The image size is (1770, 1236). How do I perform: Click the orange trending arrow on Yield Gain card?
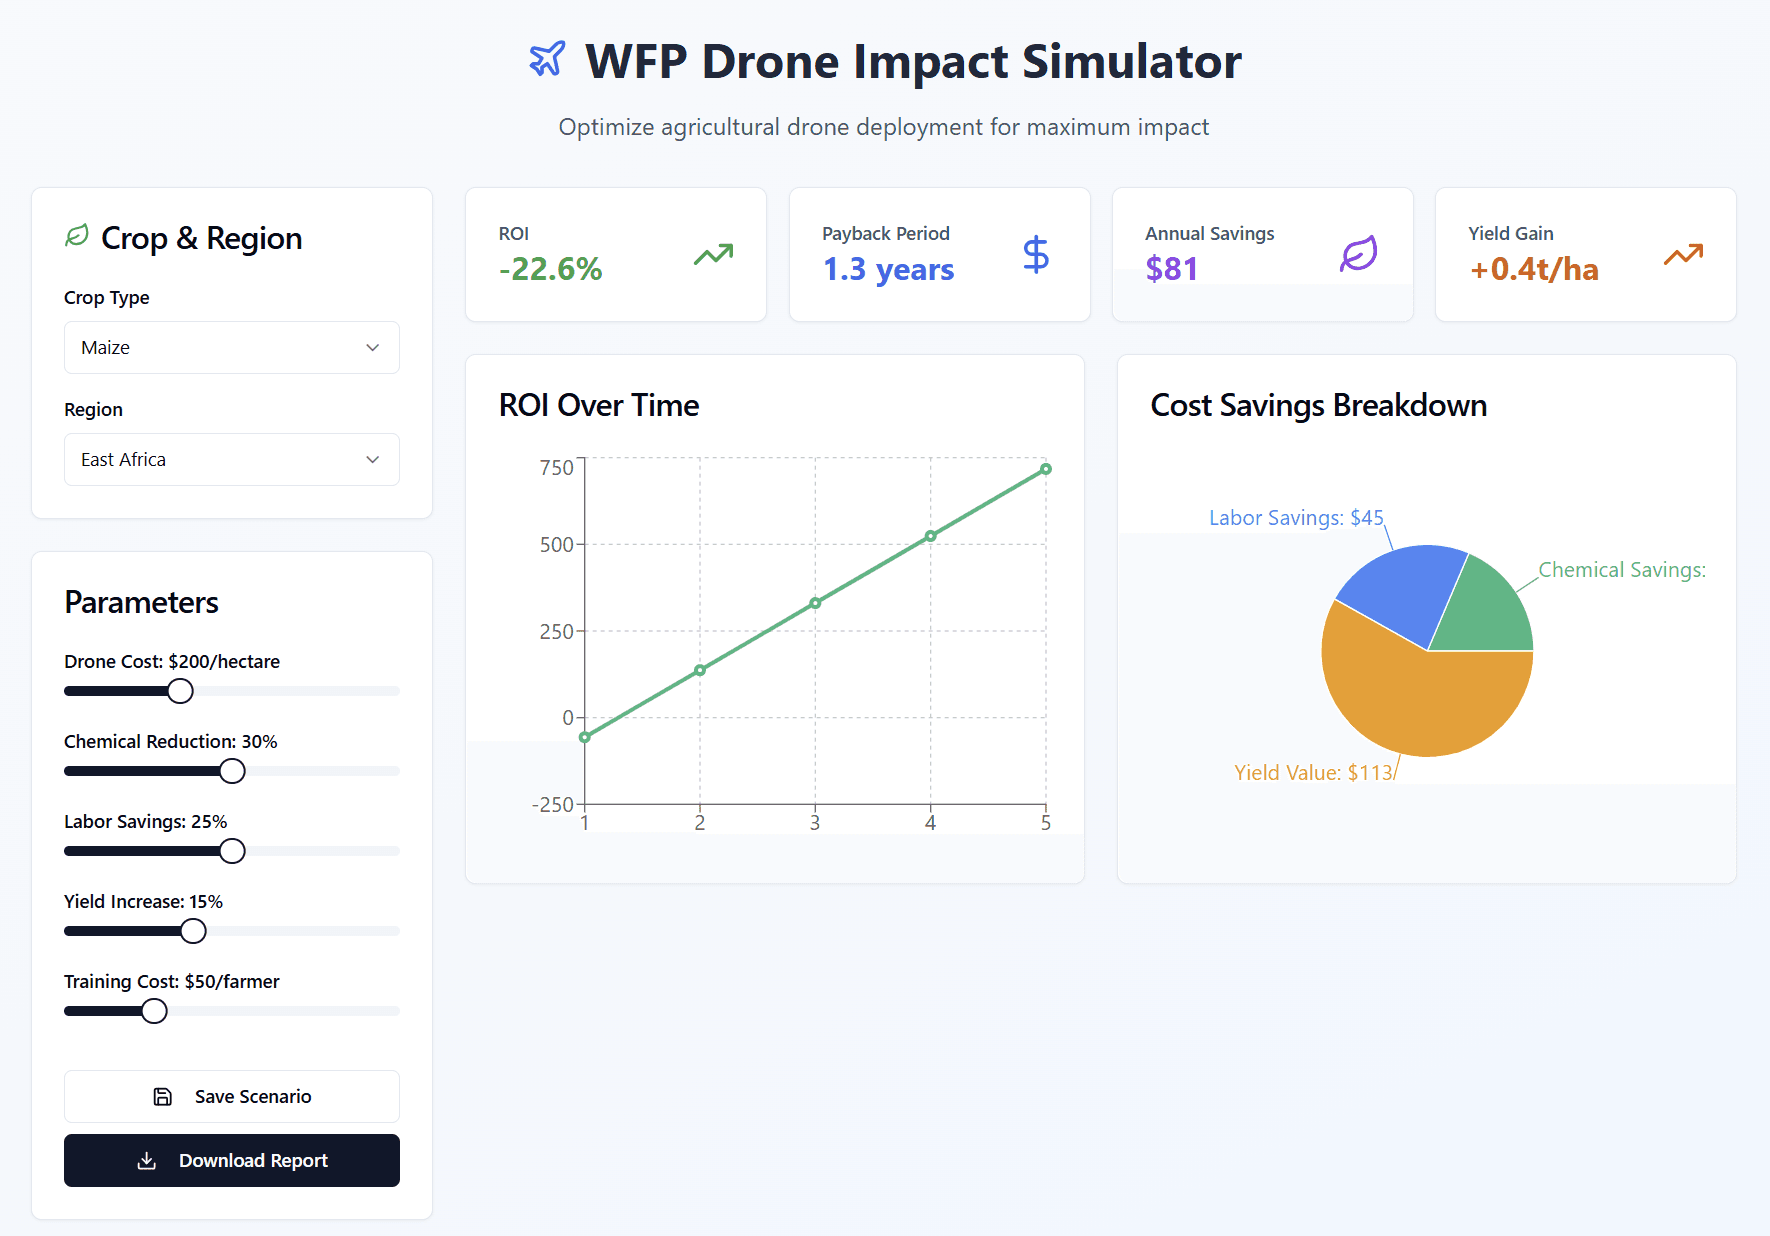tap(1683, 255)
